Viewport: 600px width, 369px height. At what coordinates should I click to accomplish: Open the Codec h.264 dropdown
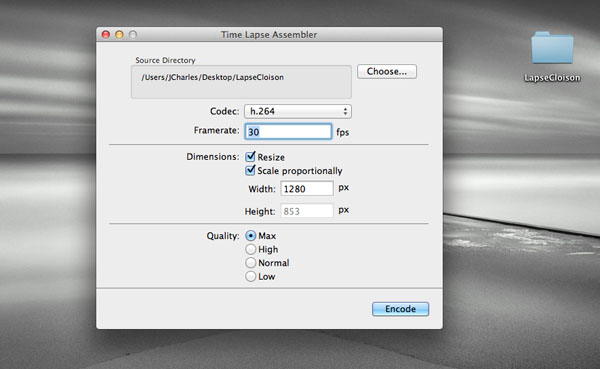[298, 111]
